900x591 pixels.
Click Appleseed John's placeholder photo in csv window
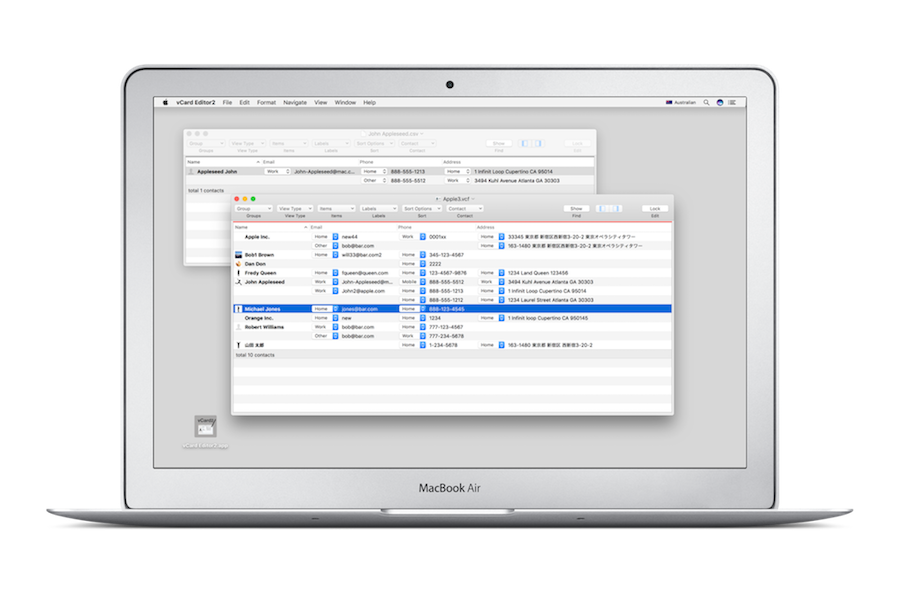click(191, 172)
